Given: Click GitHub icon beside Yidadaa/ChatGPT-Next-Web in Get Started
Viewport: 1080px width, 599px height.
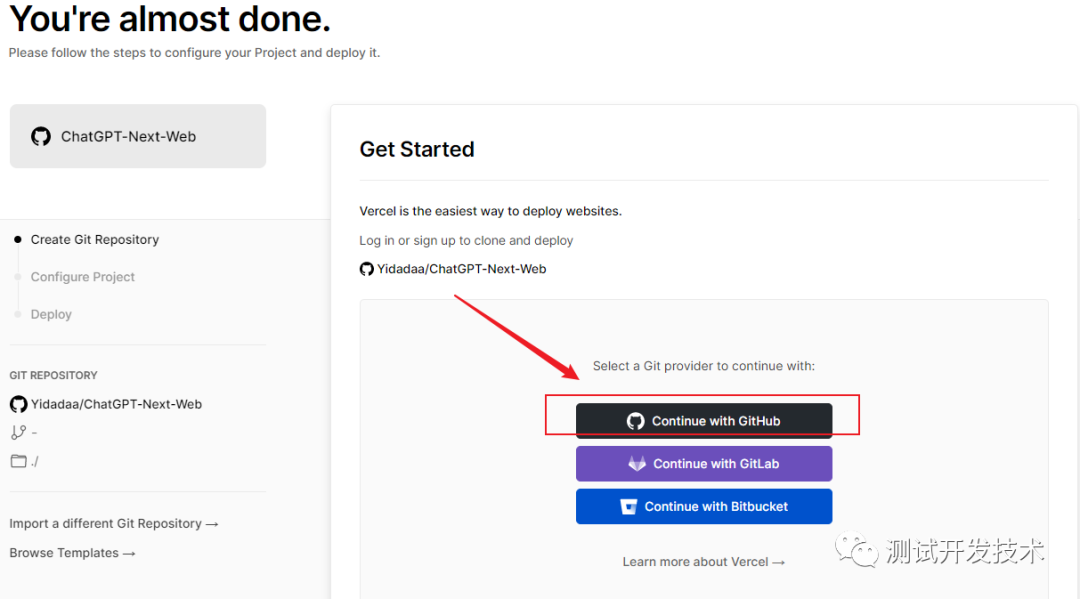Looking at the screenshot, I should [367, 269].
